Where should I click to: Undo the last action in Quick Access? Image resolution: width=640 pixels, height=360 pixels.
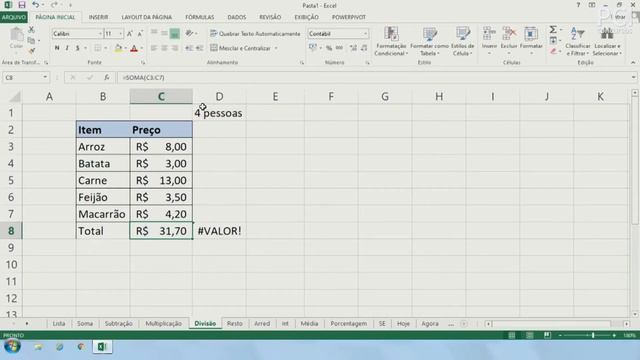coord(36,5)
